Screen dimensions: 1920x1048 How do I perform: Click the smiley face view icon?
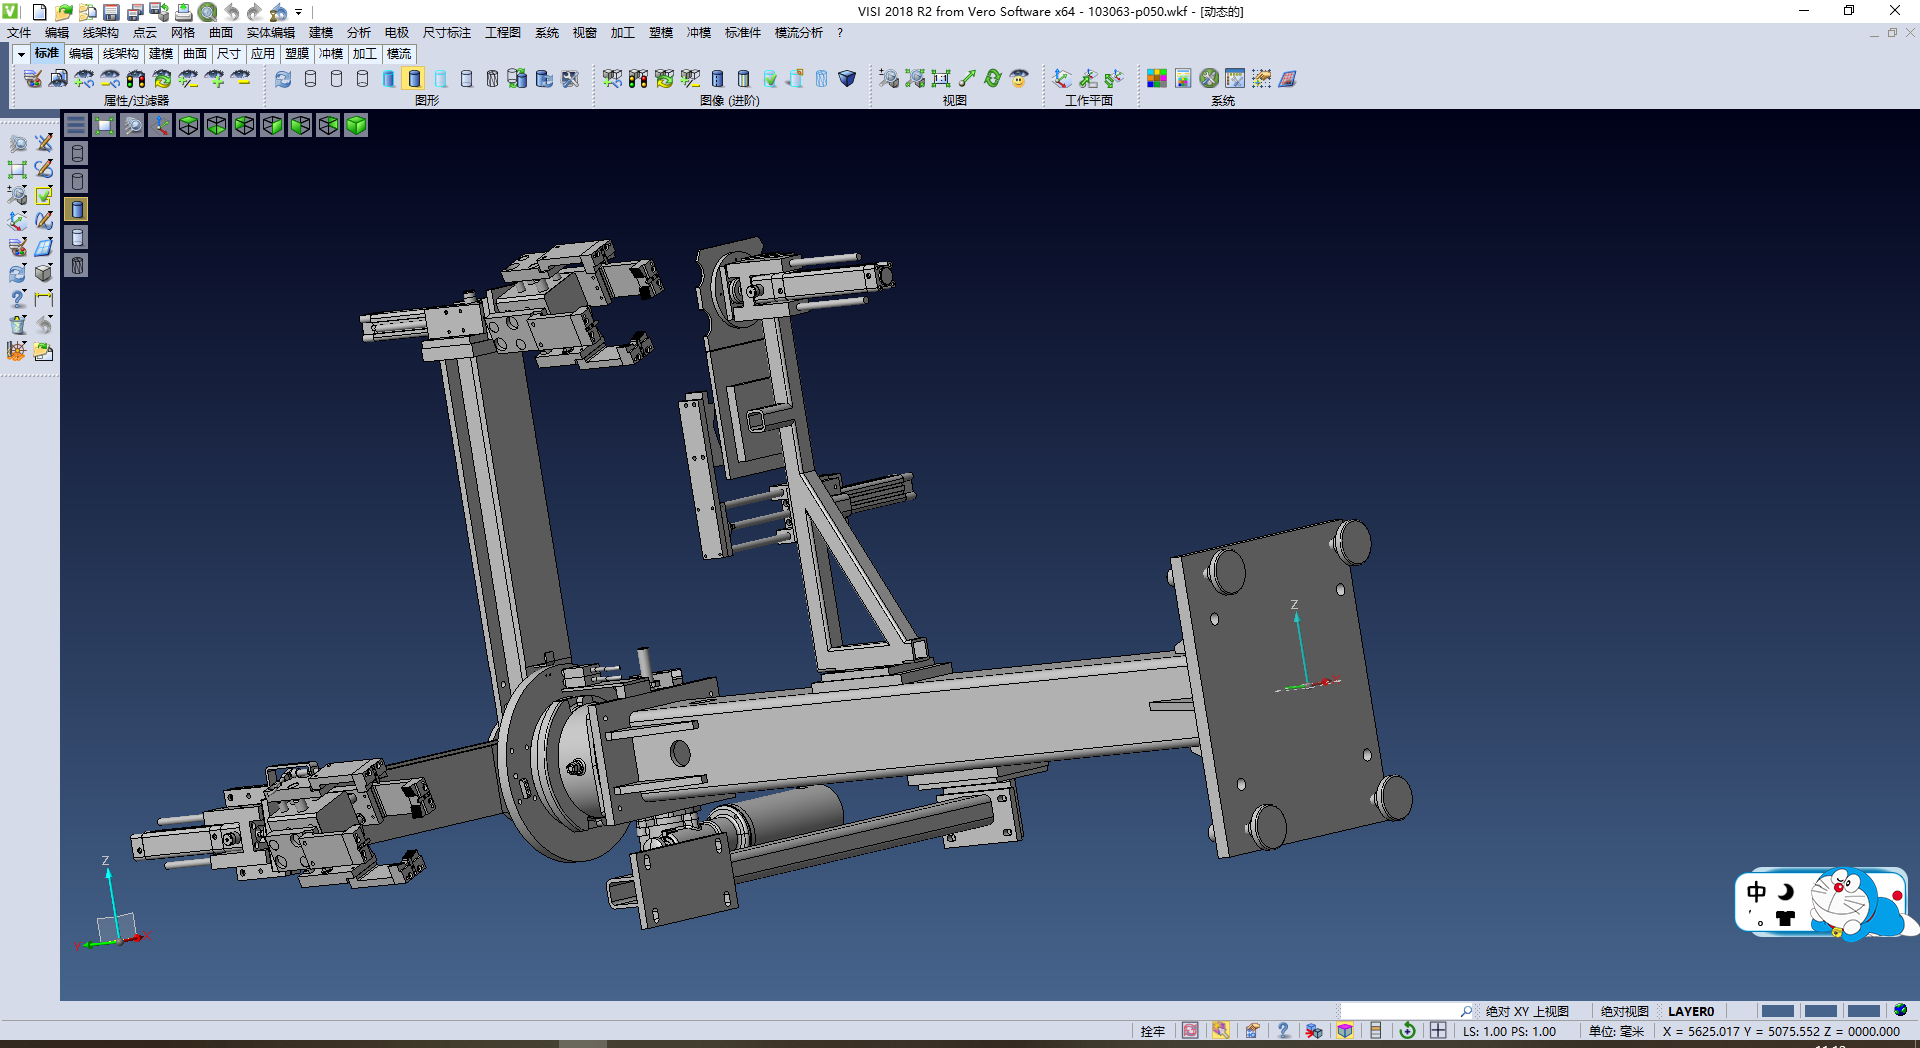click(x=1019, y=79)
